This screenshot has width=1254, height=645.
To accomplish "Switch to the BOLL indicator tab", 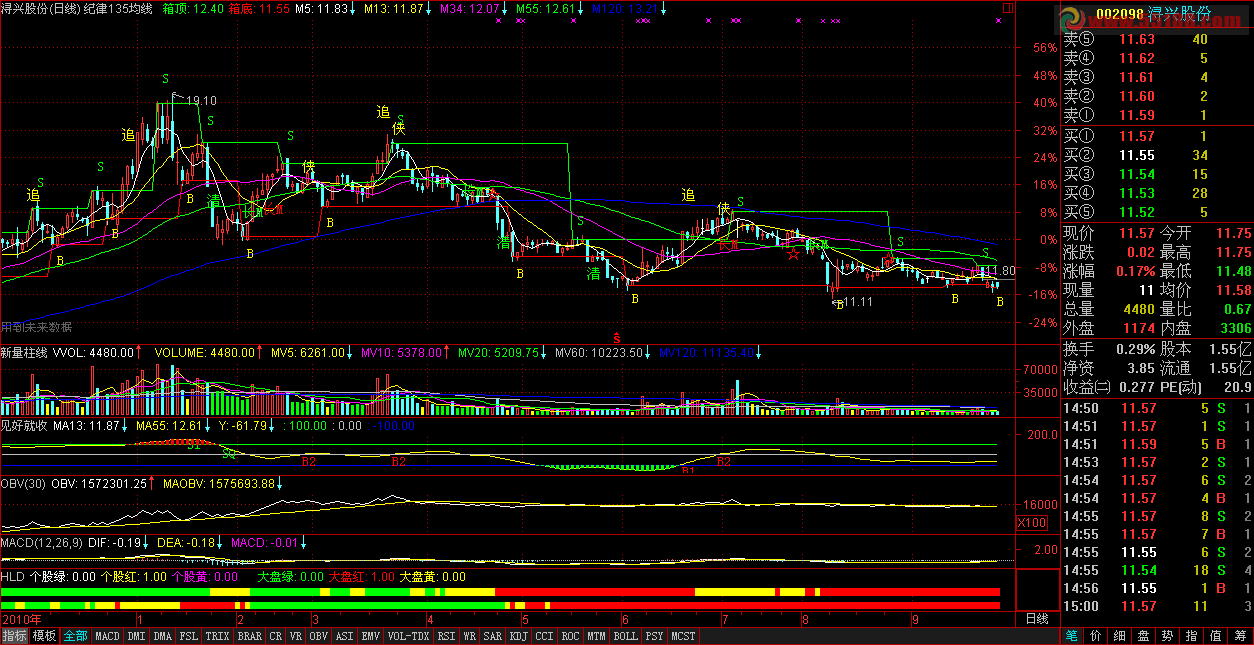I will coord(625,636).
